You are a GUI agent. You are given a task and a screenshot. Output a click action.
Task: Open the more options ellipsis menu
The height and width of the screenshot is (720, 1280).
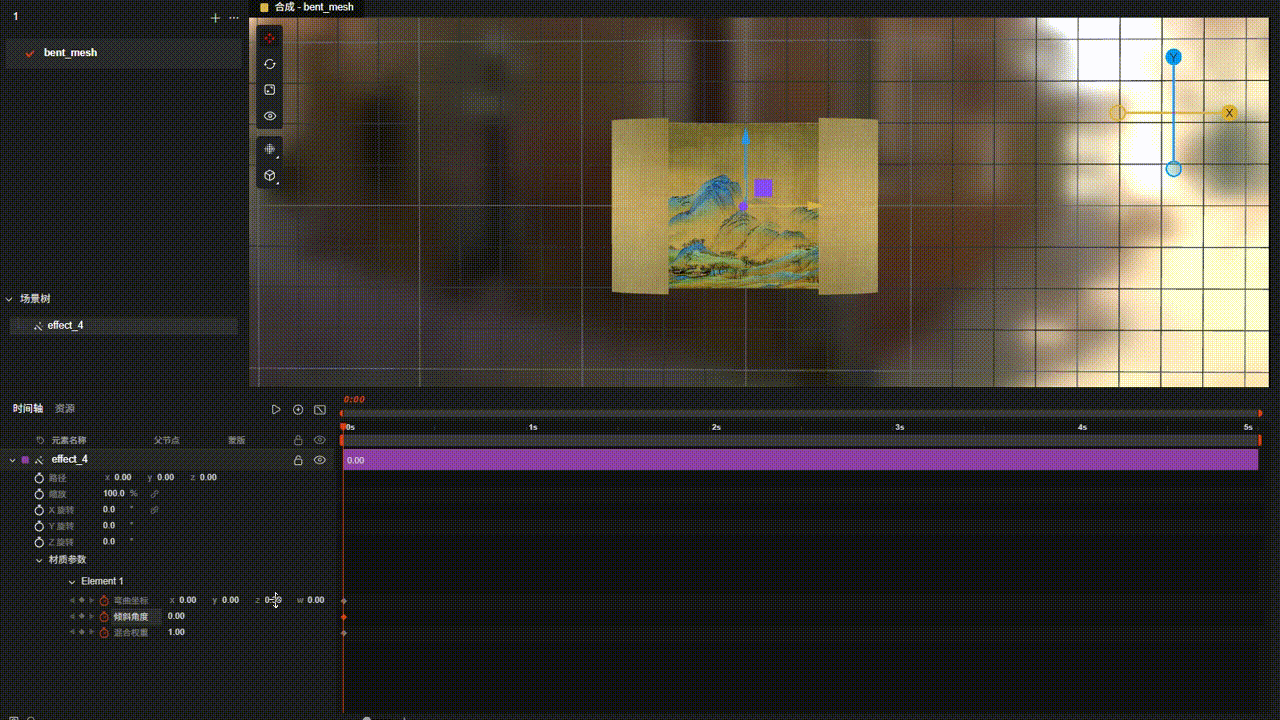point(234,18)
